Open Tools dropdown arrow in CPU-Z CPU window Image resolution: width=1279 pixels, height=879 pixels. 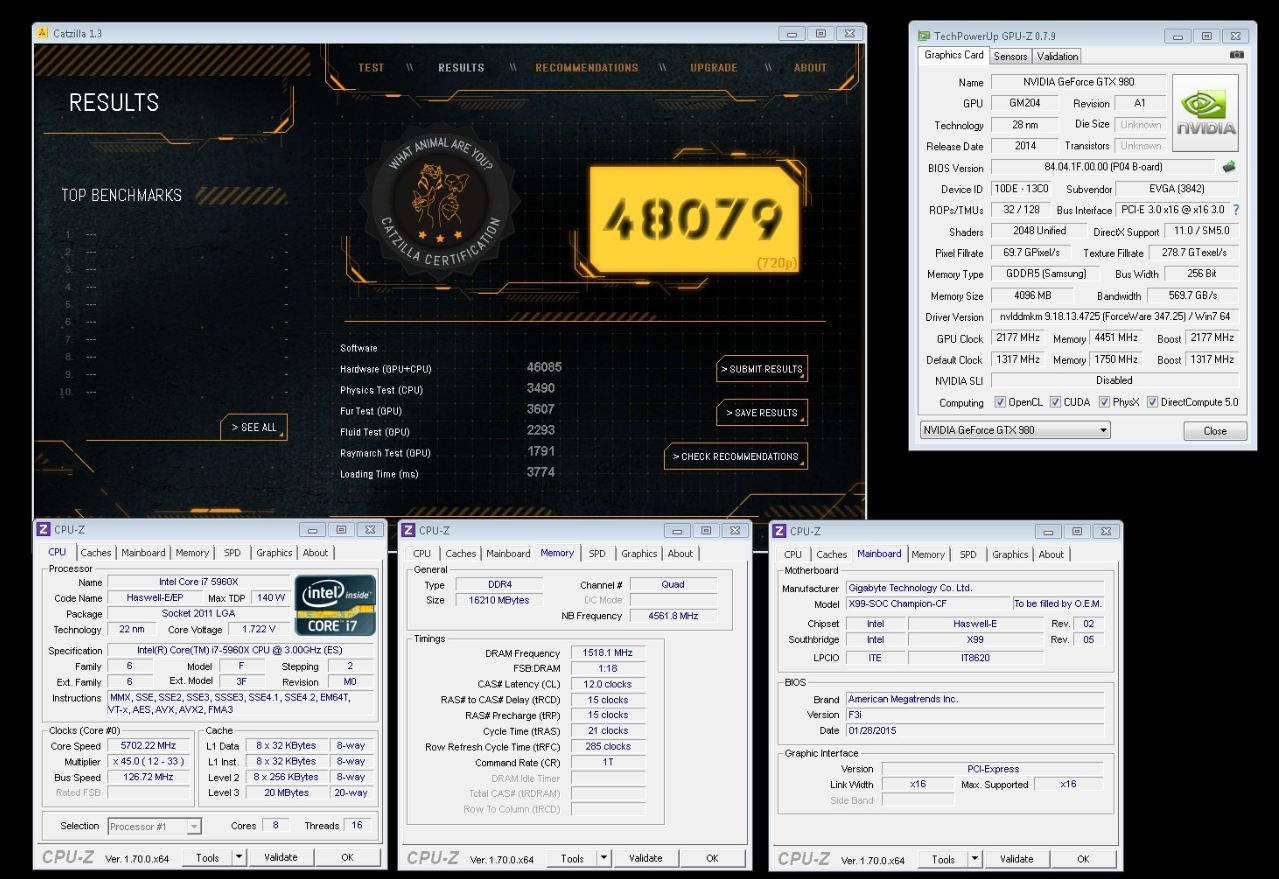point(239,857)
